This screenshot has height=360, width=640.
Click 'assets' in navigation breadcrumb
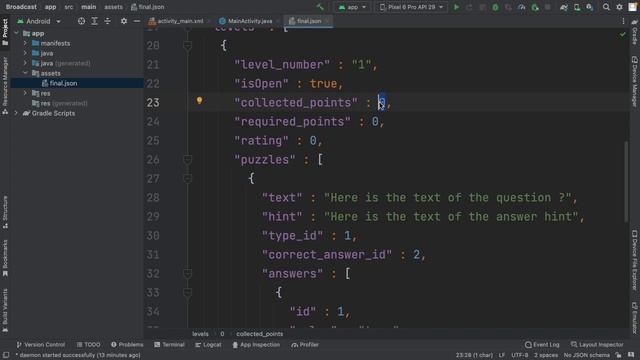(113, 7)
